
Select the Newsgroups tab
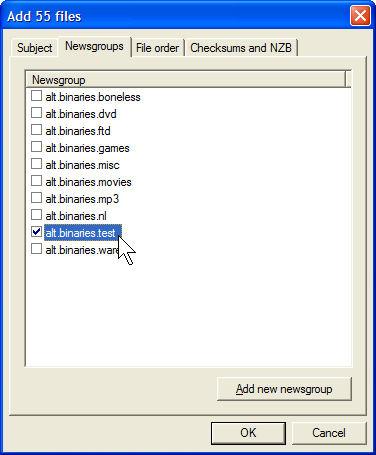click(x=94, y=46)
